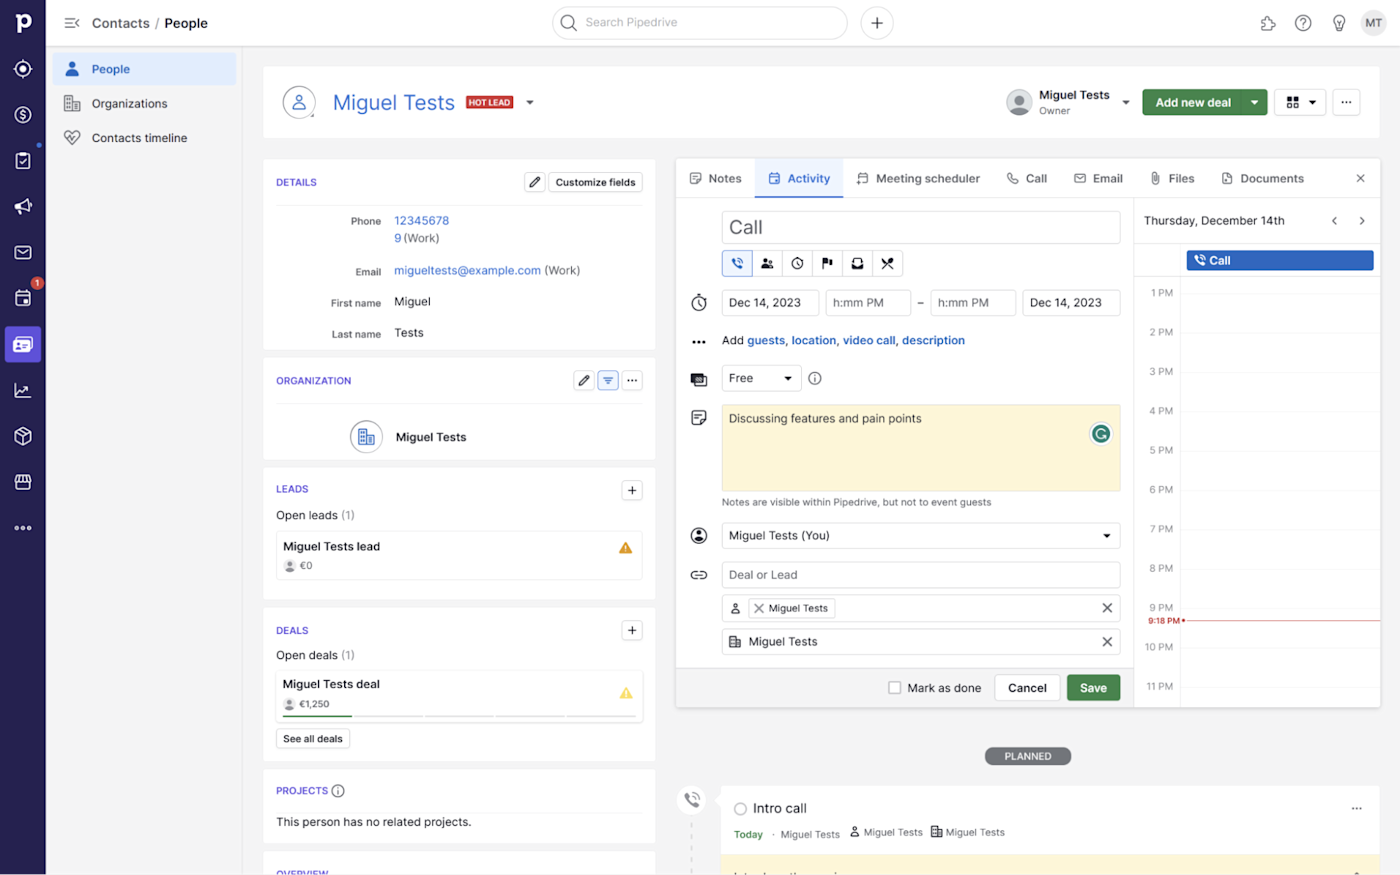Open the assignee Miguel Tests (You) dropdown
The width and height of the screenshot is (1400, 875).
pyautogui.click(x=921, y=536)
